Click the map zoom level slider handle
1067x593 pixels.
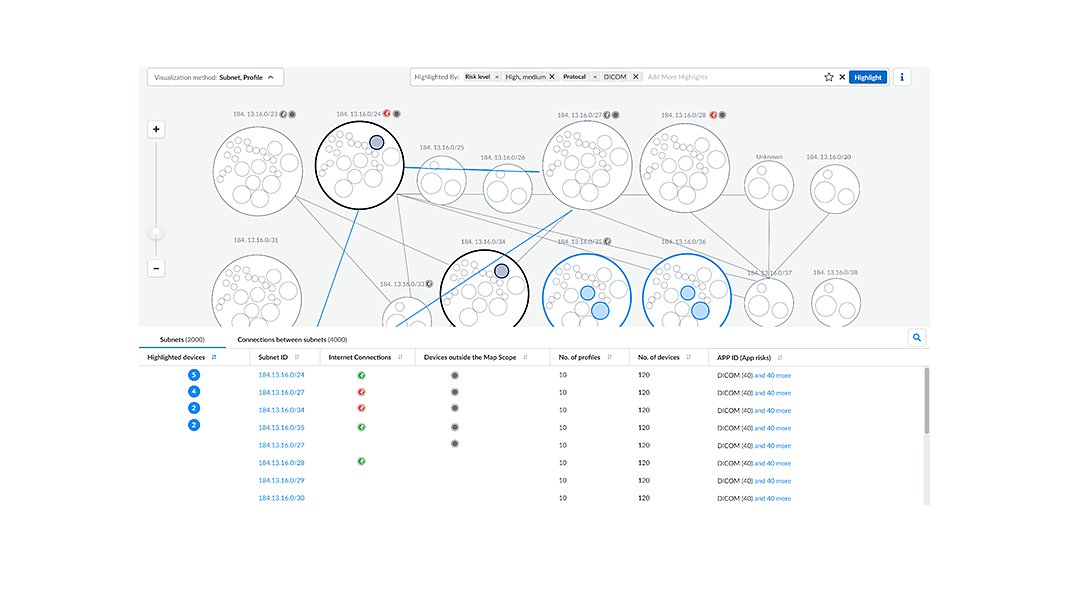click(156, 230)
